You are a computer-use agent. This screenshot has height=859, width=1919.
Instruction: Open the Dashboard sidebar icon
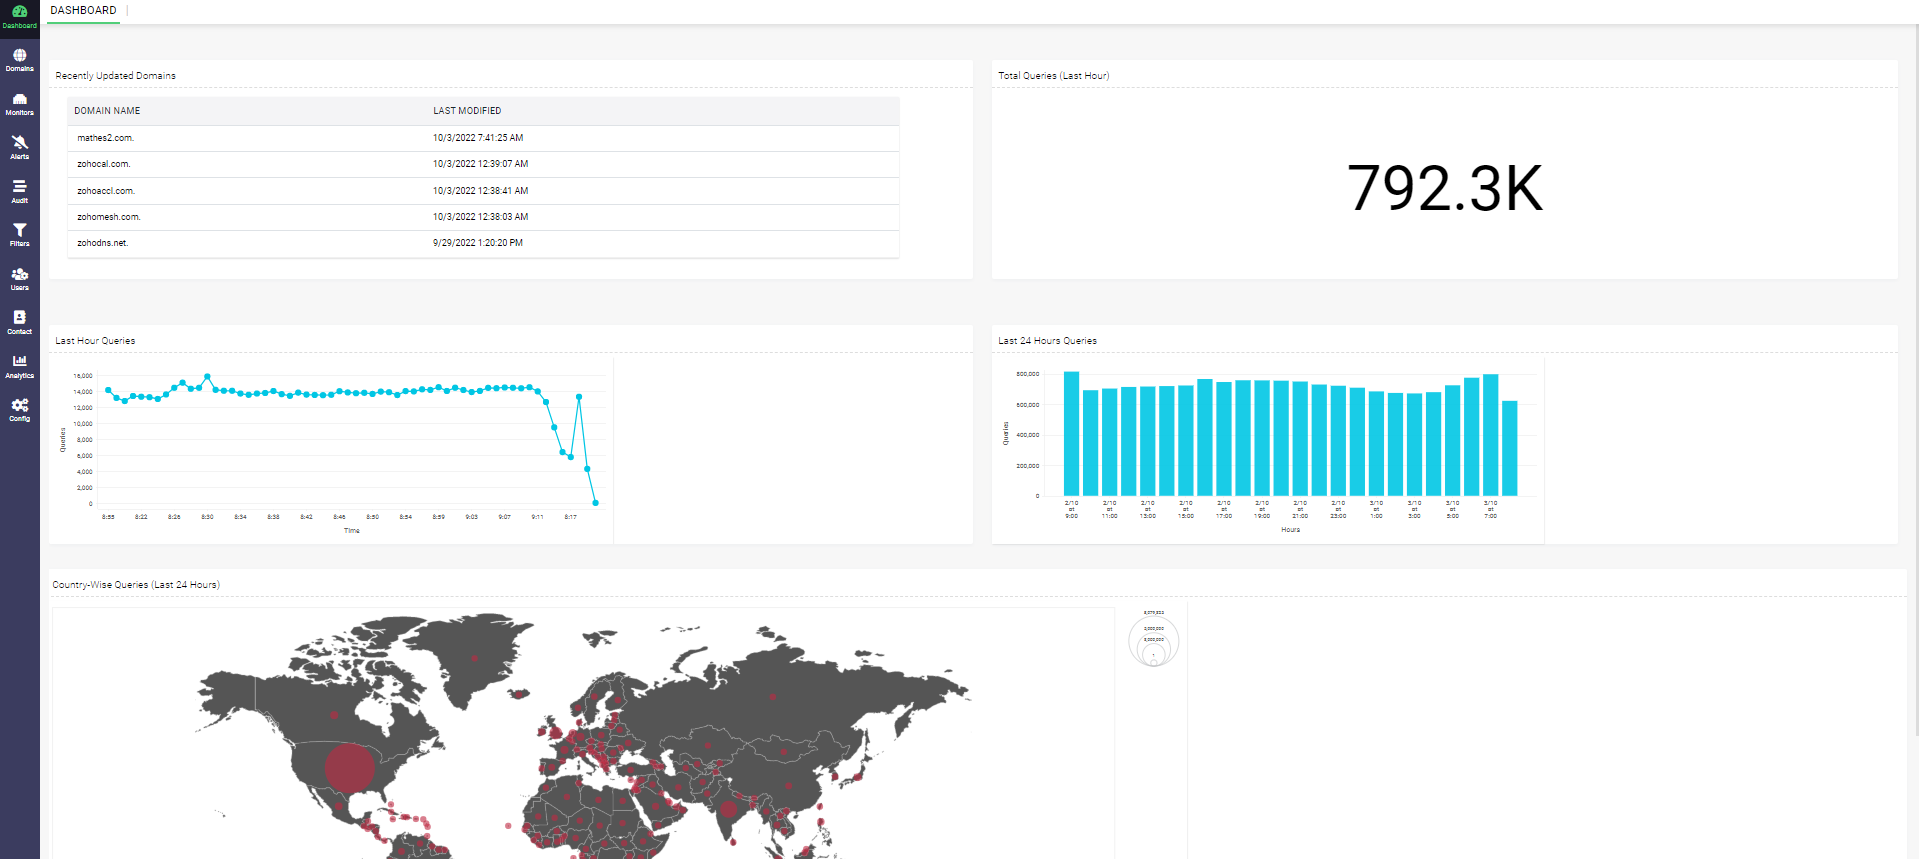19,16
